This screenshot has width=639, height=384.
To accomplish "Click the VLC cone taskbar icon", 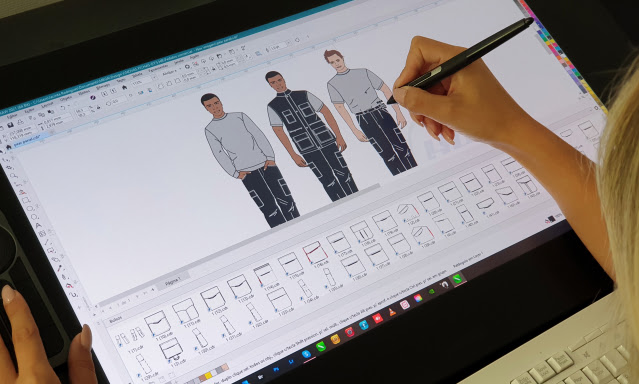I will pyautogui.click(x=392, y=312).
